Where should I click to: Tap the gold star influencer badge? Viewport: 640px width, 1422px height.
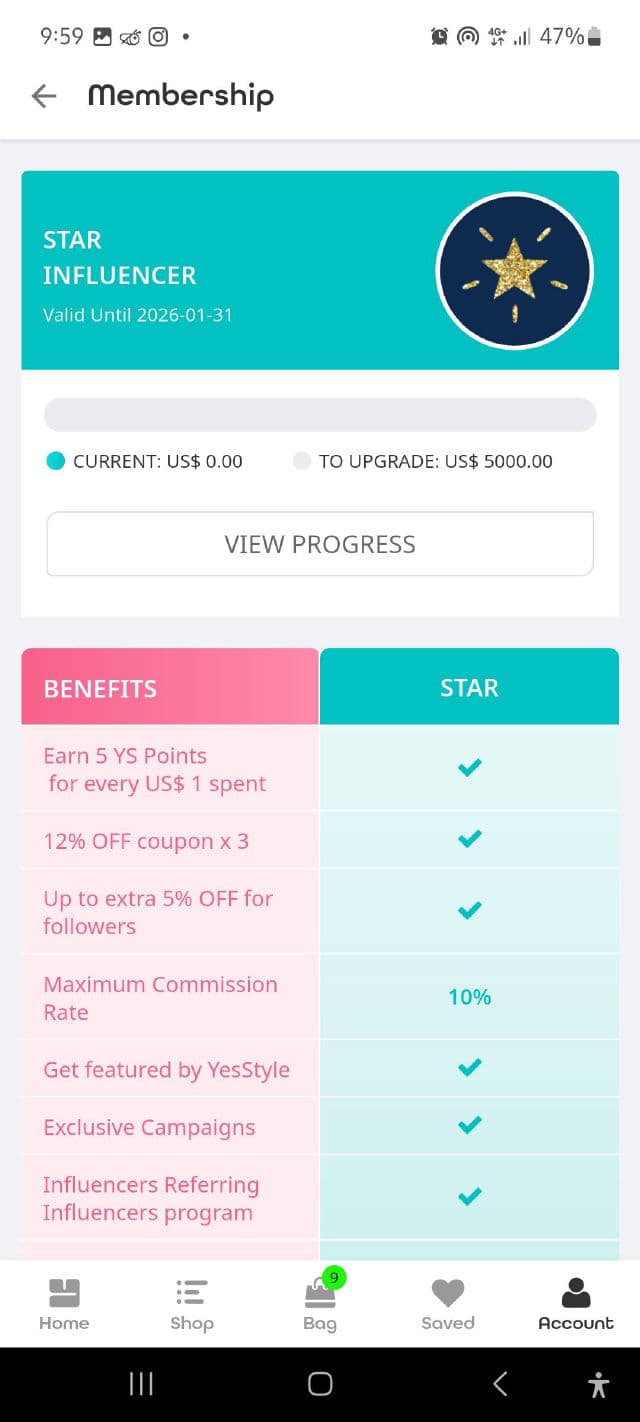[x=514, y=270]
